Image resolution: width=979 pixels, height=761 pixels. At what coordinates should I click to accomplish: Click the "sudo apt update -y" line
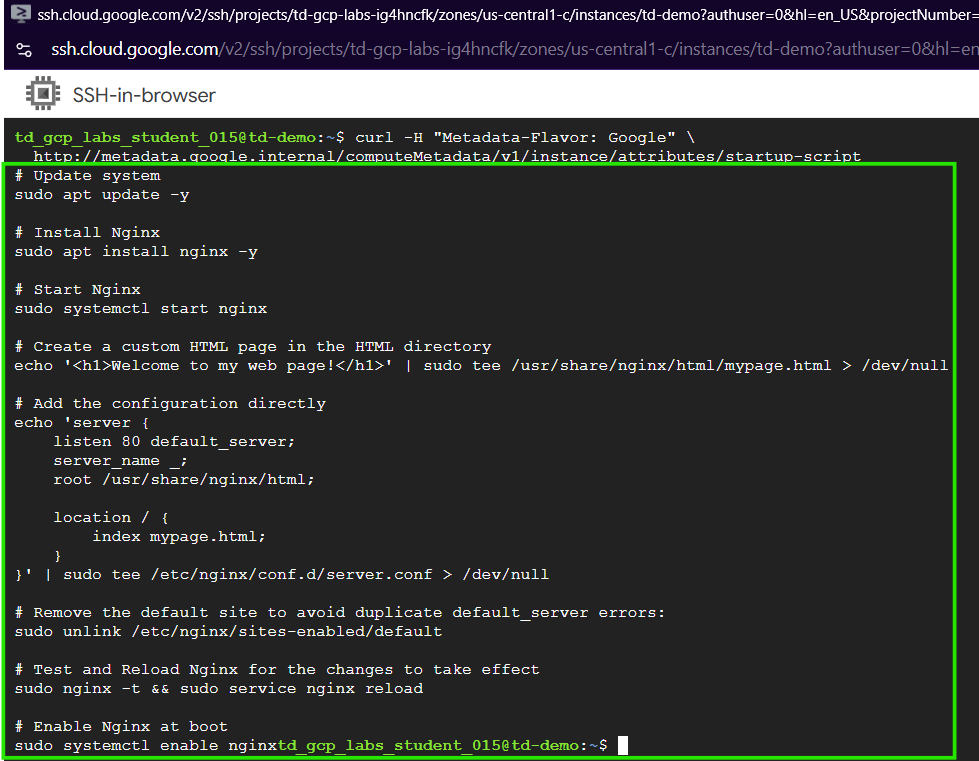[x=102, y=194]
